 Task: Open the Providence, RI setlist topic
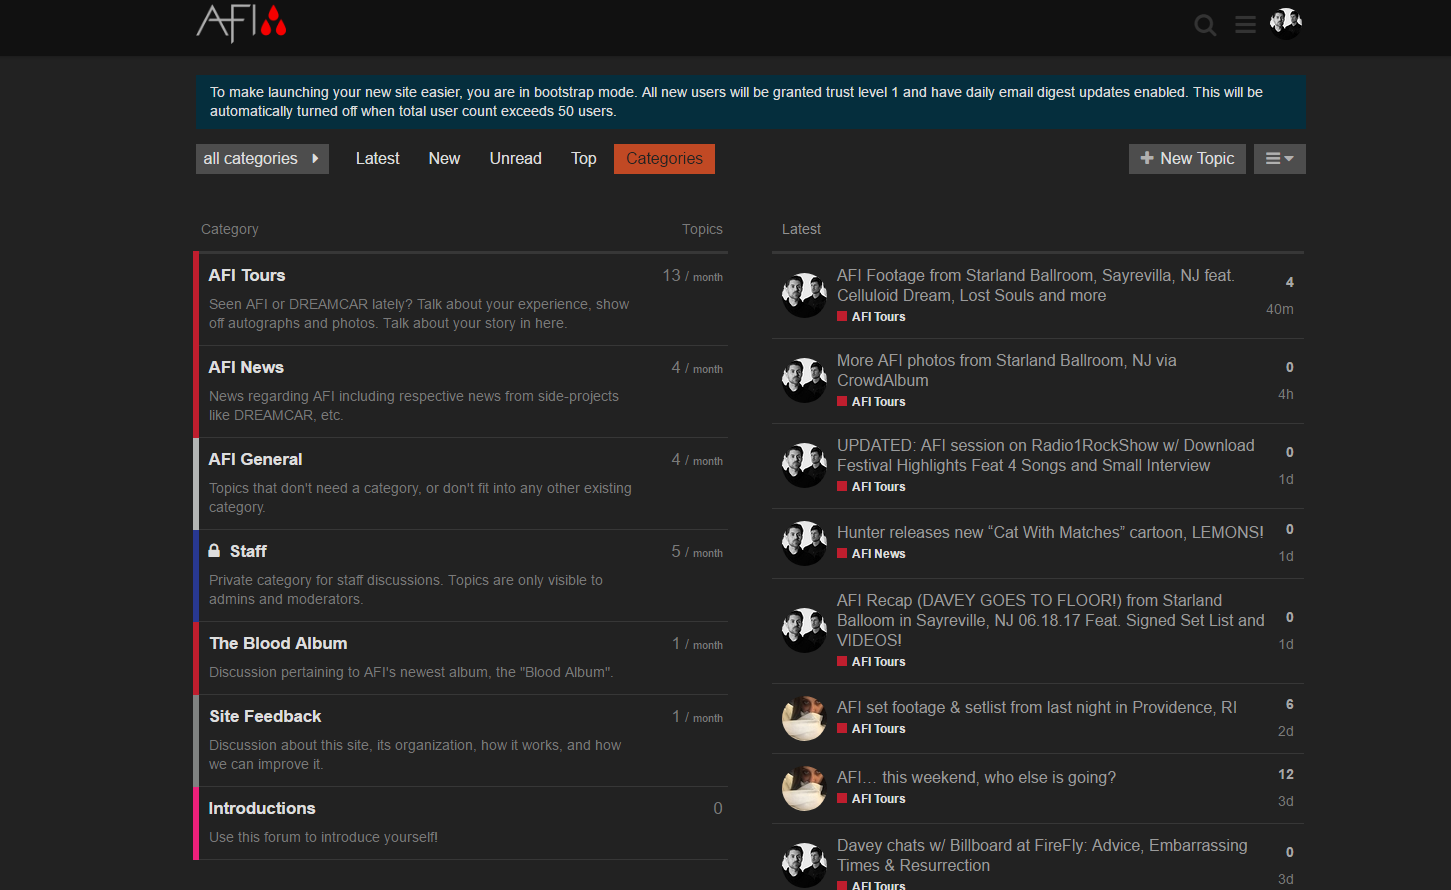[1037, 707]
